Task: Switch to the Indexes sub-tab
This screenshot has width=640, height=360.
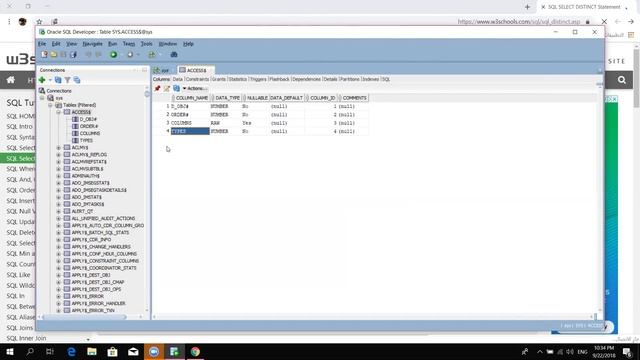Action: coord(371,79)
